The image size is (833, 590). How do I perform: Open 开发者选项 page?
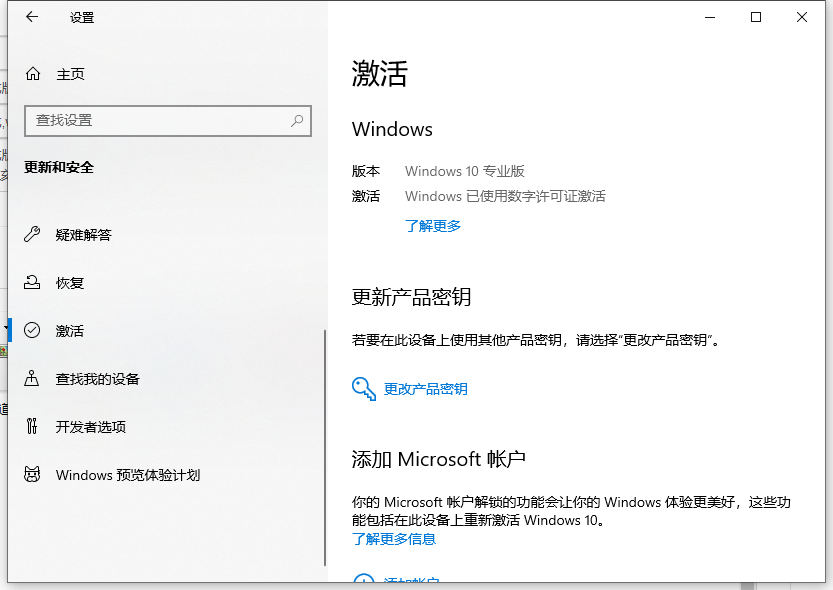point(91,426)
